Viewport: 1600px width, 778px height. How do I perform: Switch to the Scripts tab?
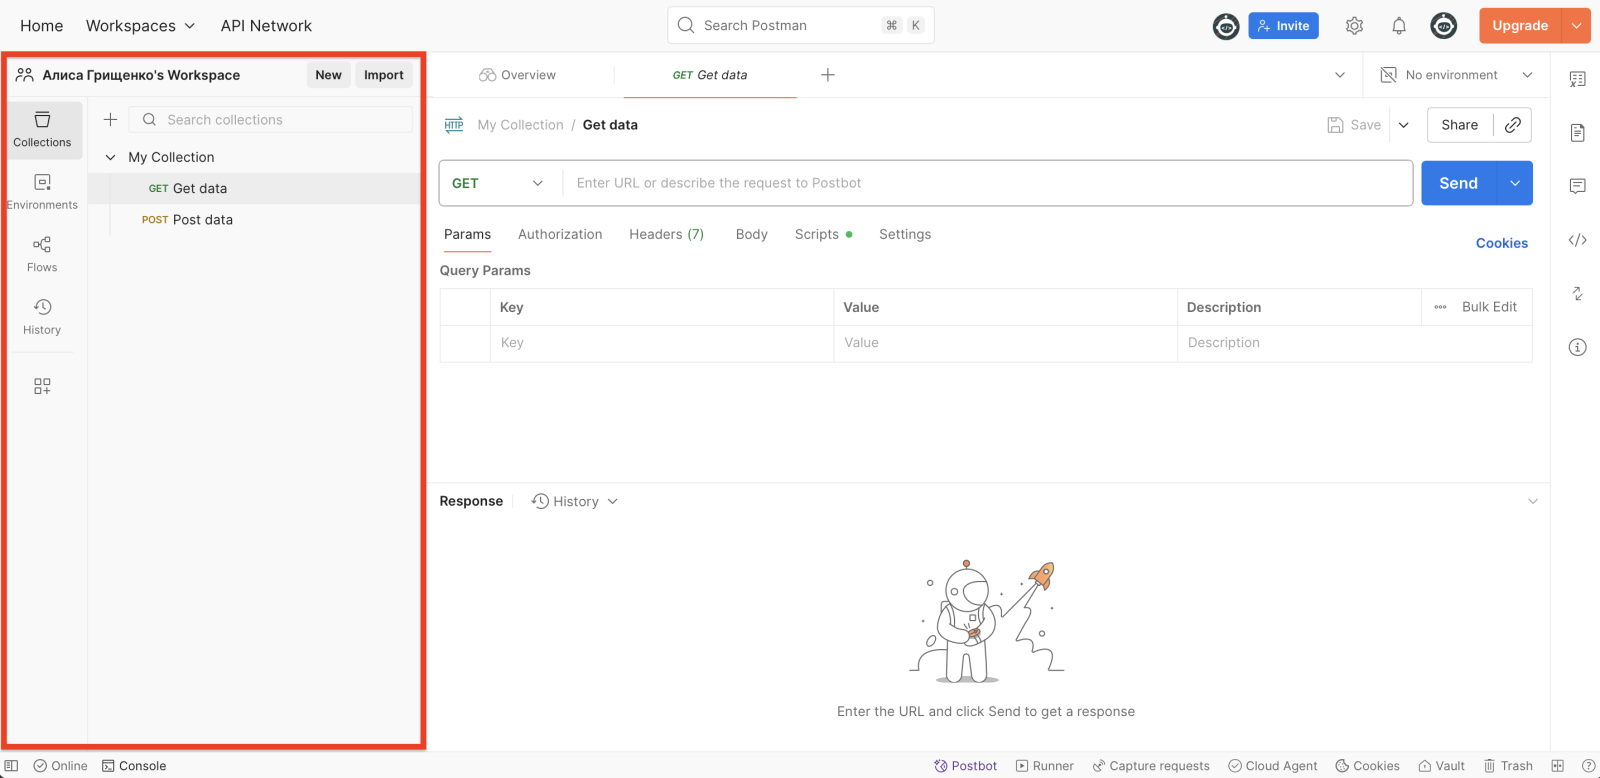(x=823, y=234)
